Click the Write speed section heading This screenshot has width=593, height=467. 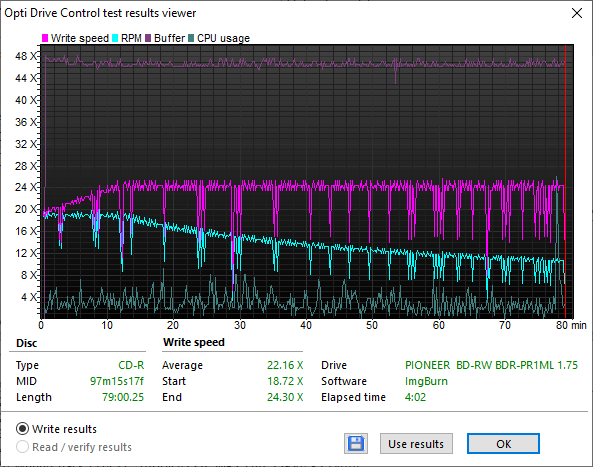click(194, 342)
